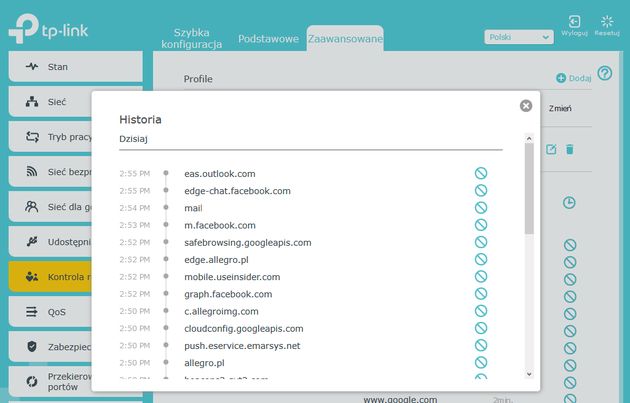Open history clock icon behind dialog

click(569, 203)
